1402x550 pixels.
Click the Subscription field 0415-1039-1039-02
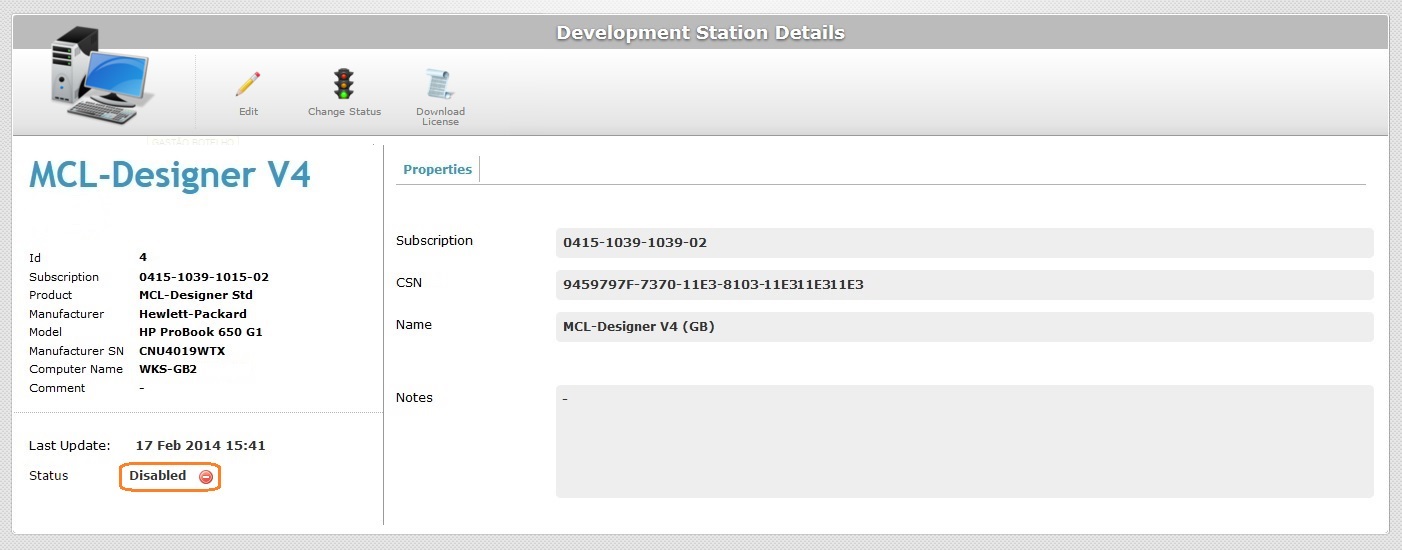pos(964,243)
